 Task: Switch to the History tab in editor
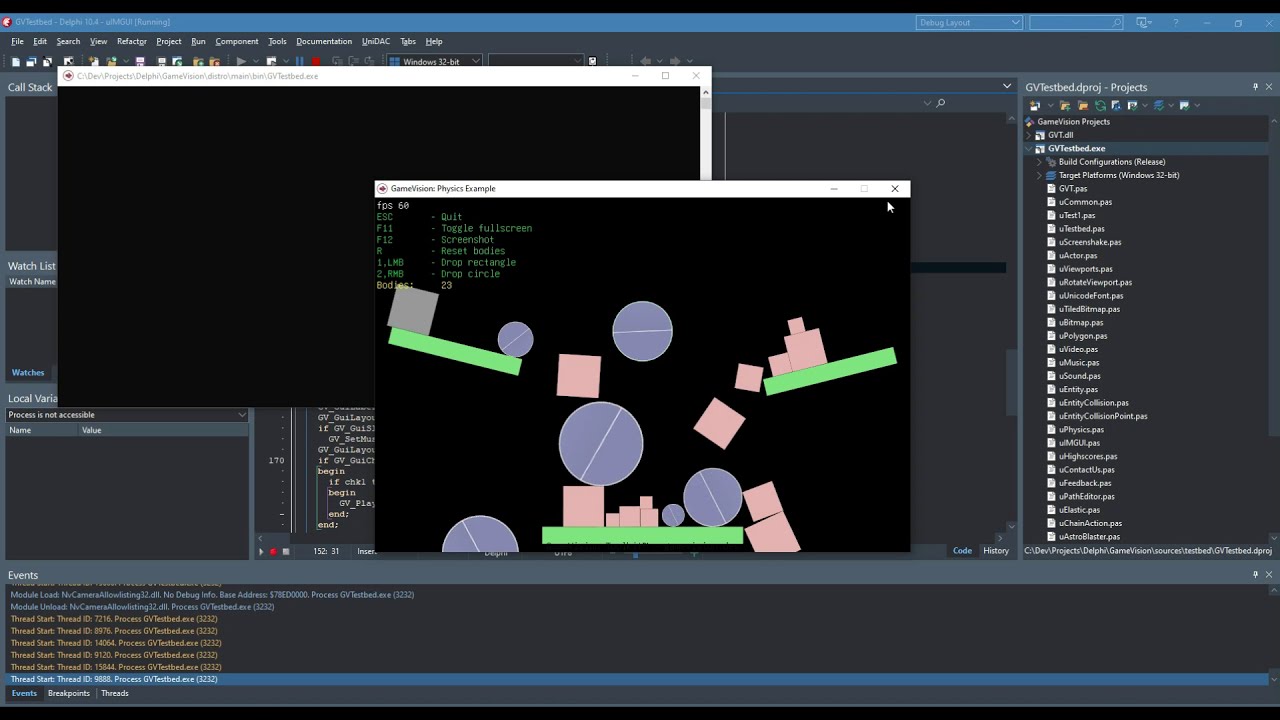[x=996, y=550]
